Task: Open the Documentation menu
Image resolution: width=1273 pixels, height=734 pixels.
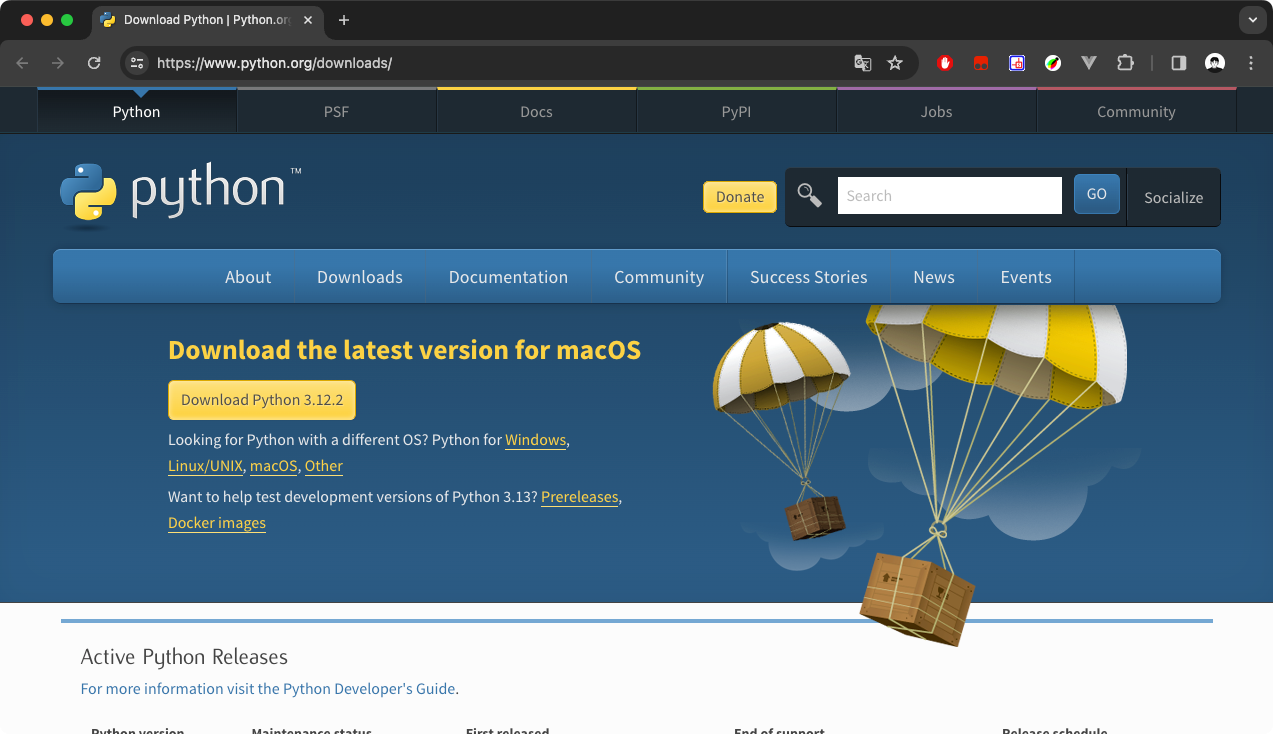Action: (508, 277)
